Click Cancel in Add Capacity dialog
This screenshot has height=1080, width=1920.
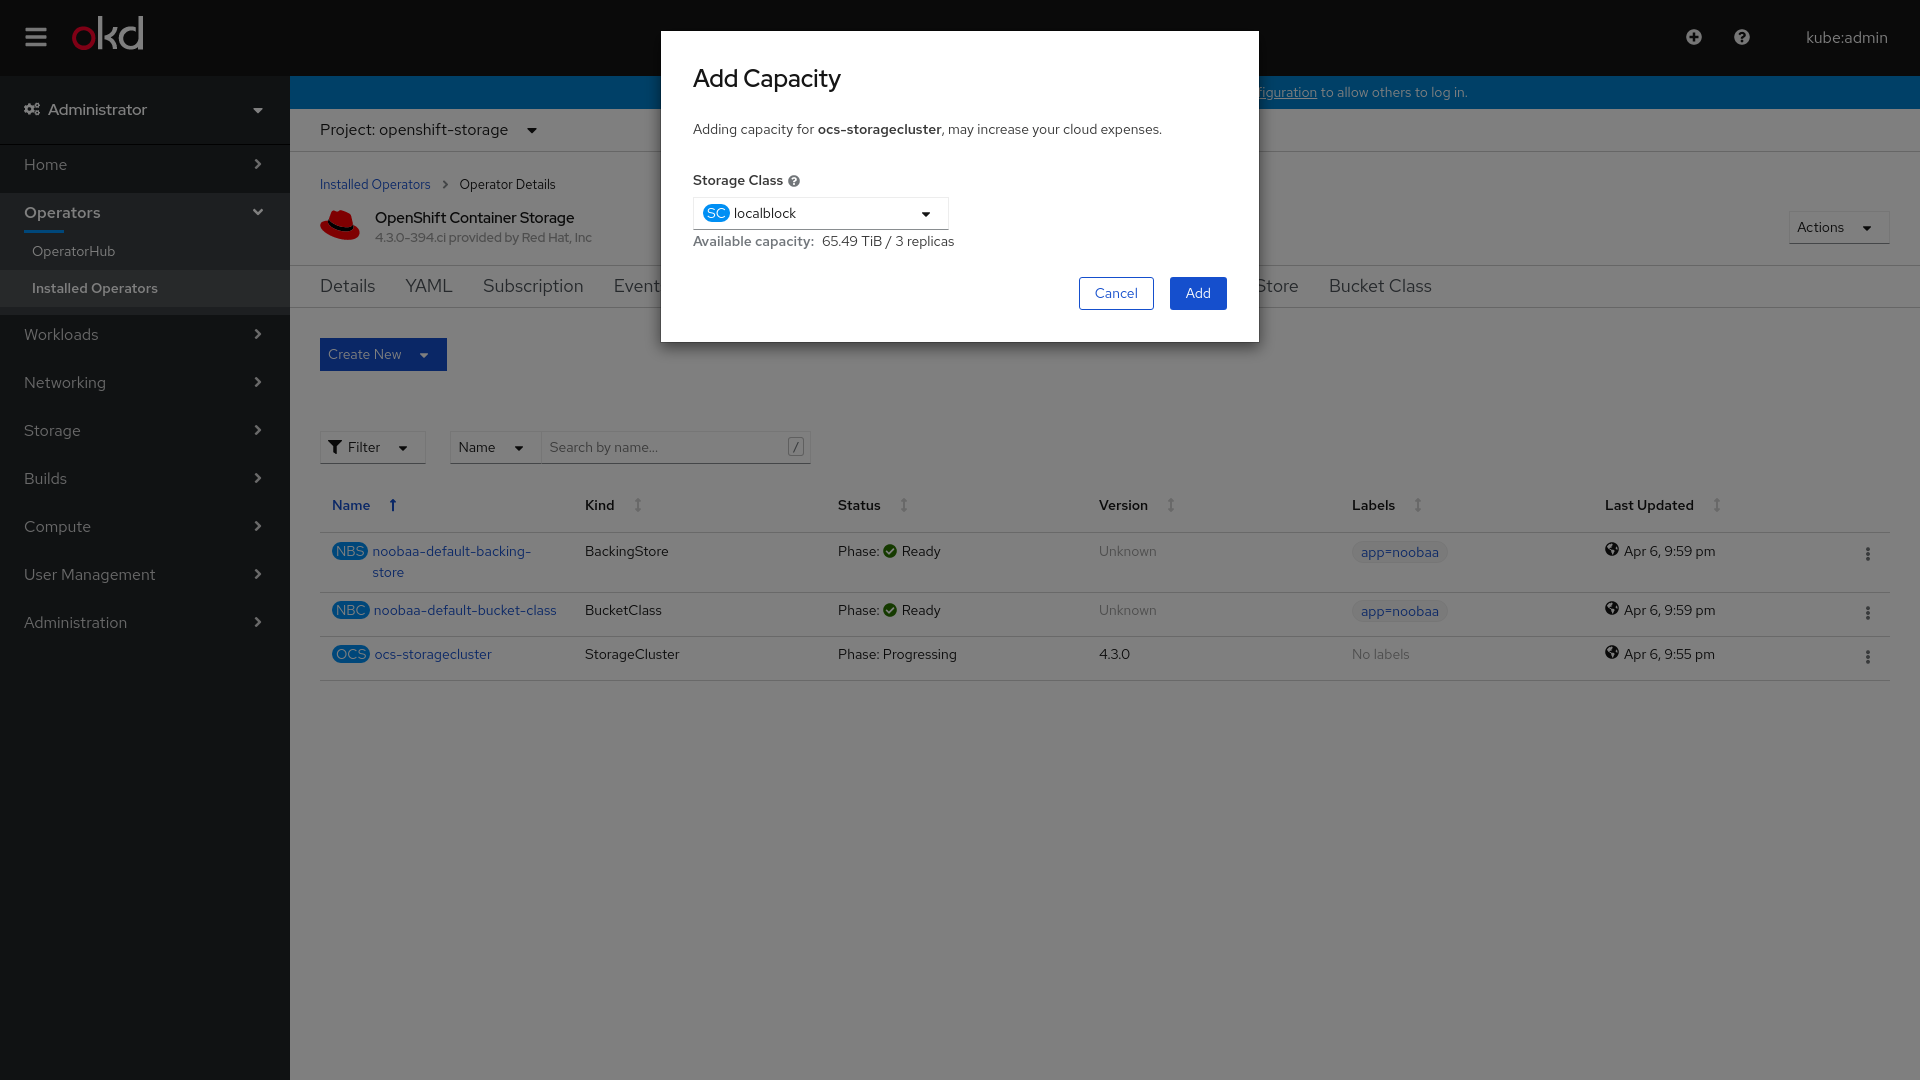pos(1115,293)
